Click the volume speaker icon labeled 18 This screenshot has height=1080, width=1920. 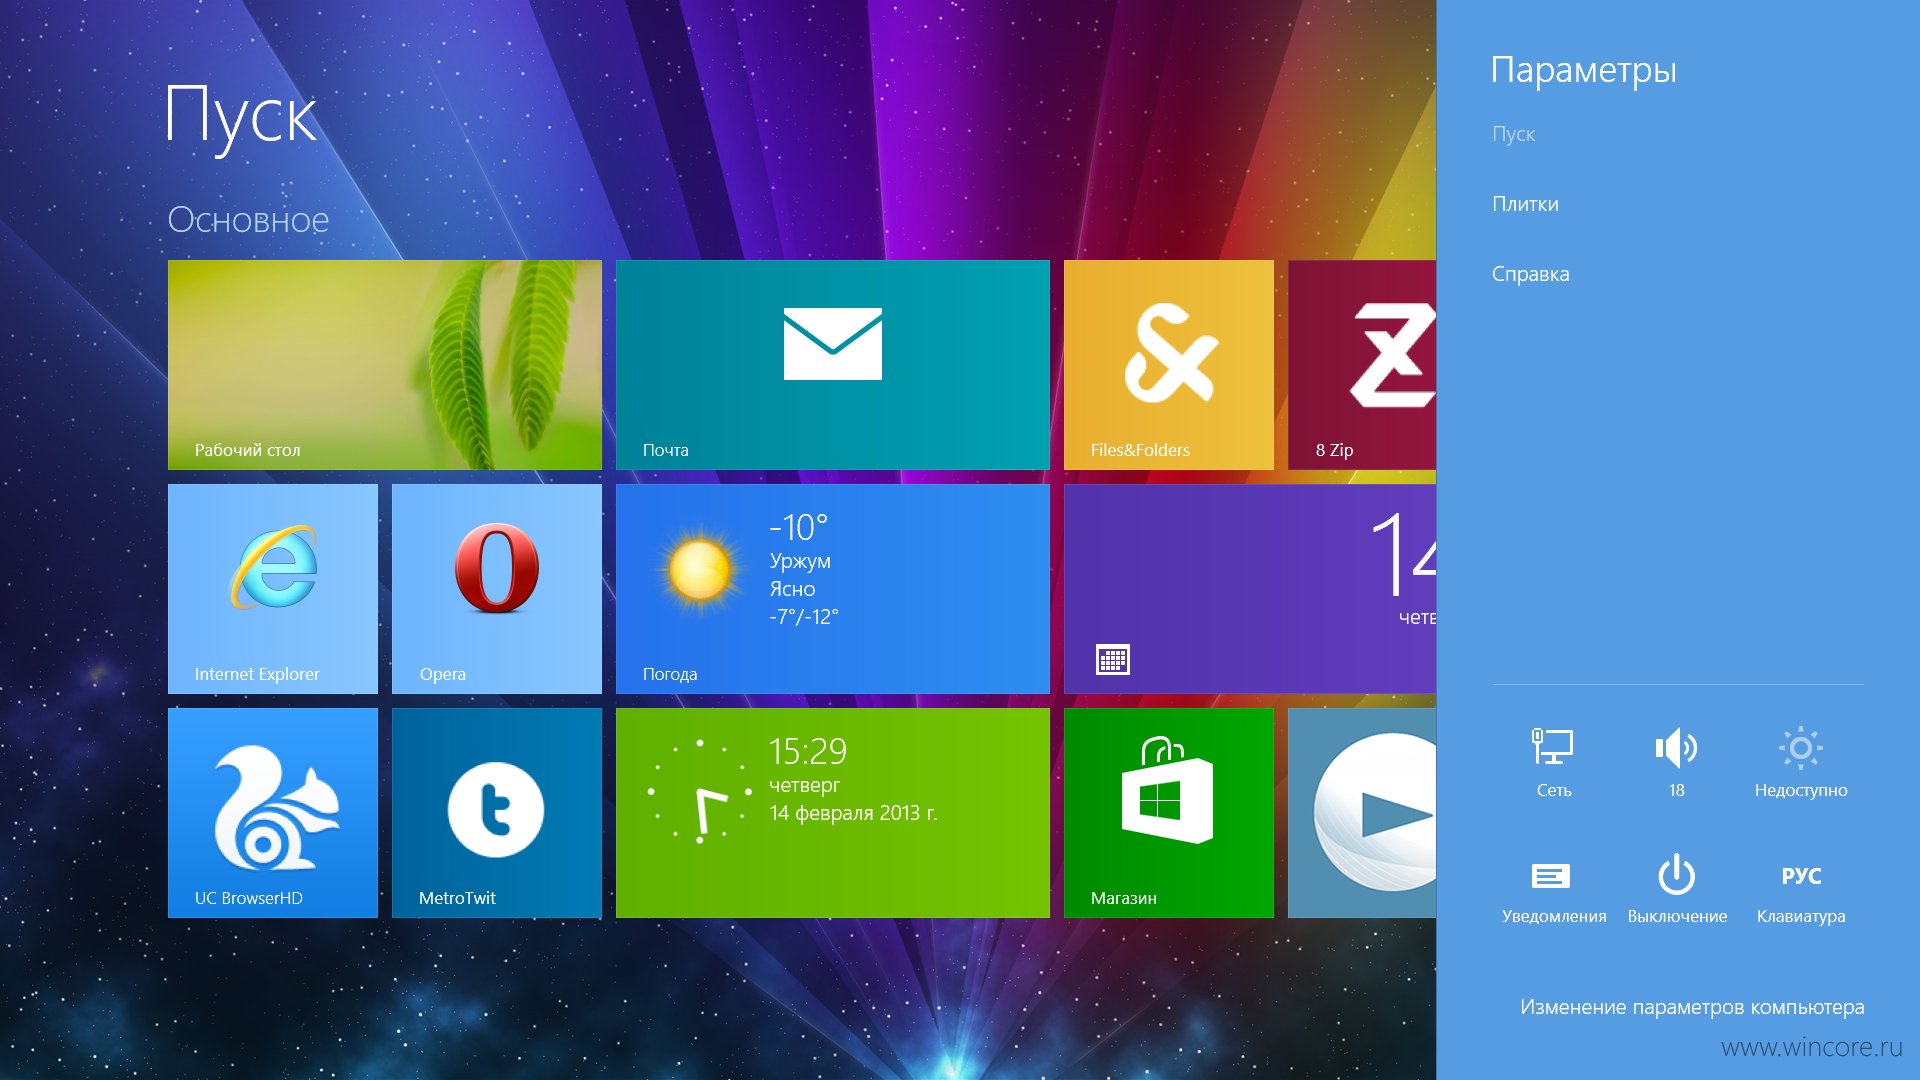click(1677, 762)
